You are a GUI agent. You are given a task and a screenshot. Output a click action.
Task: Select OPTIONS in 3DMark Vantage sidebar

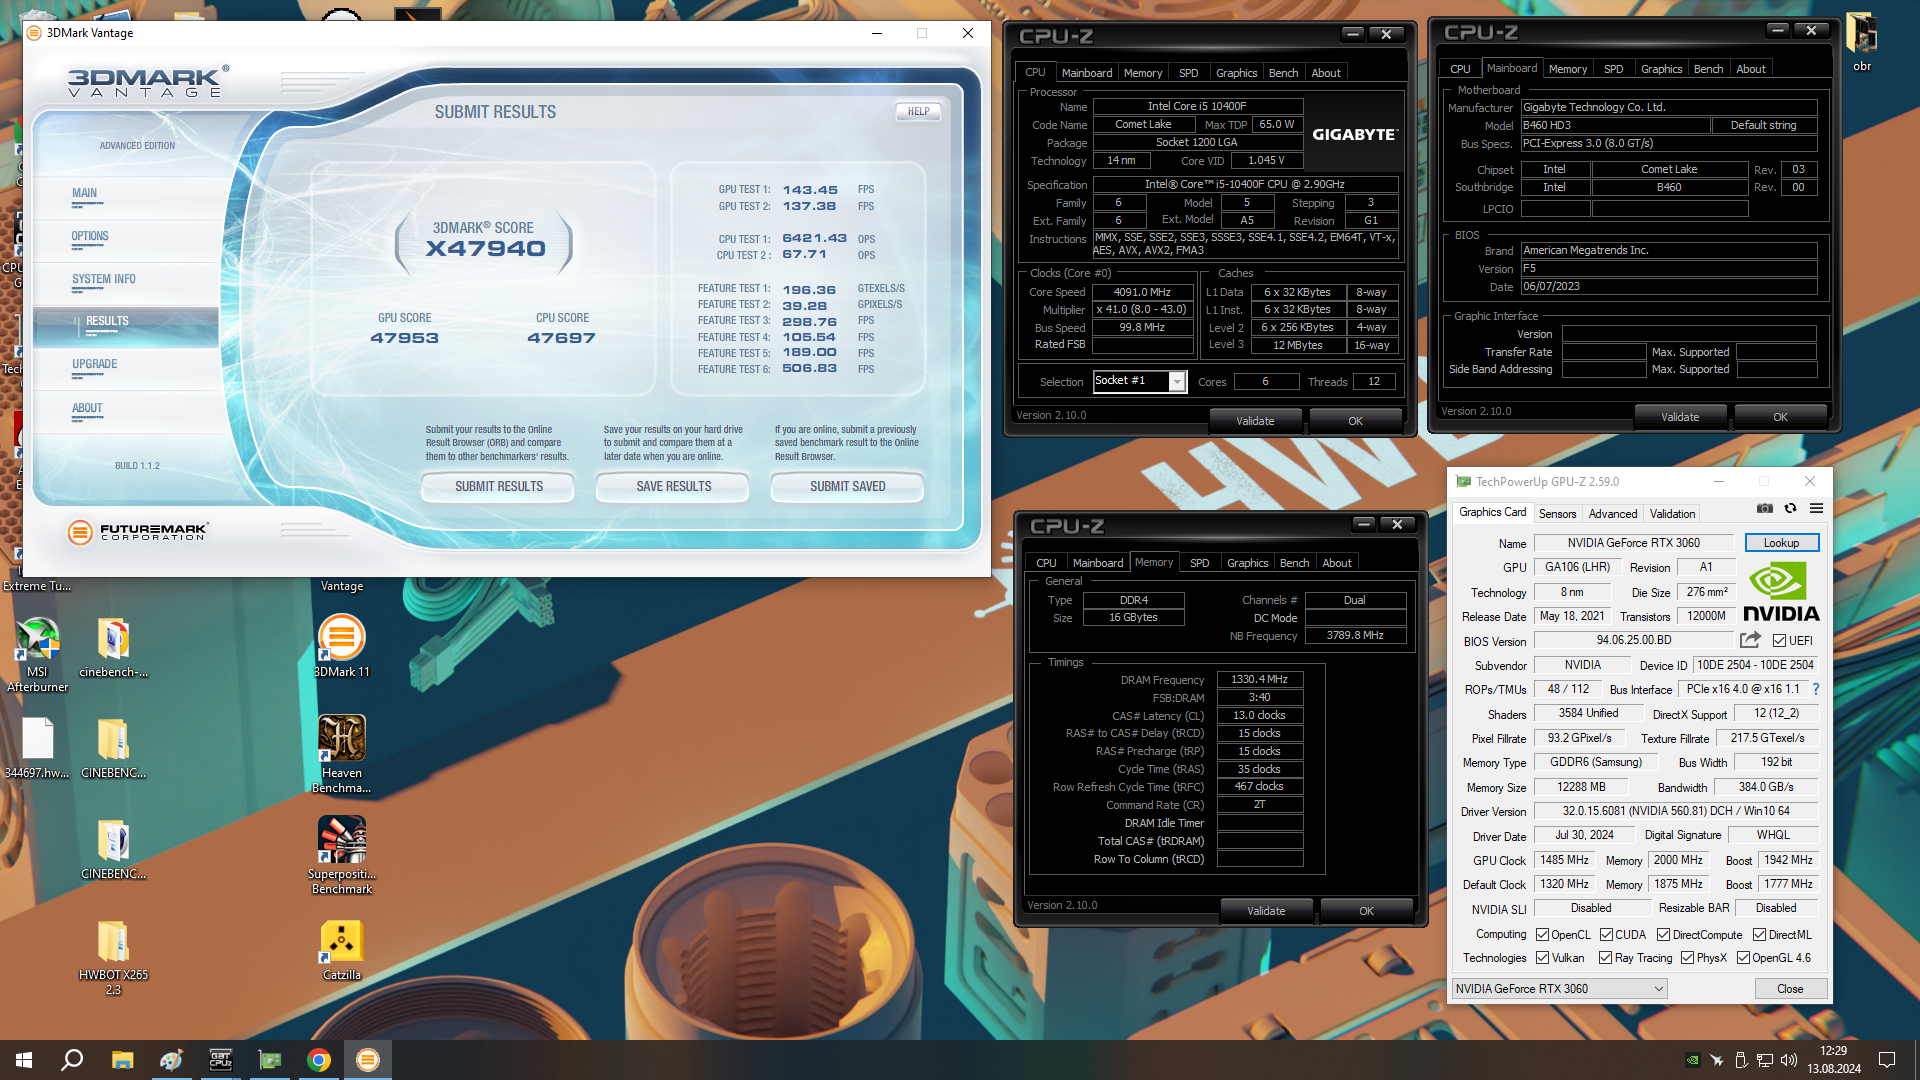pos(90,237)
